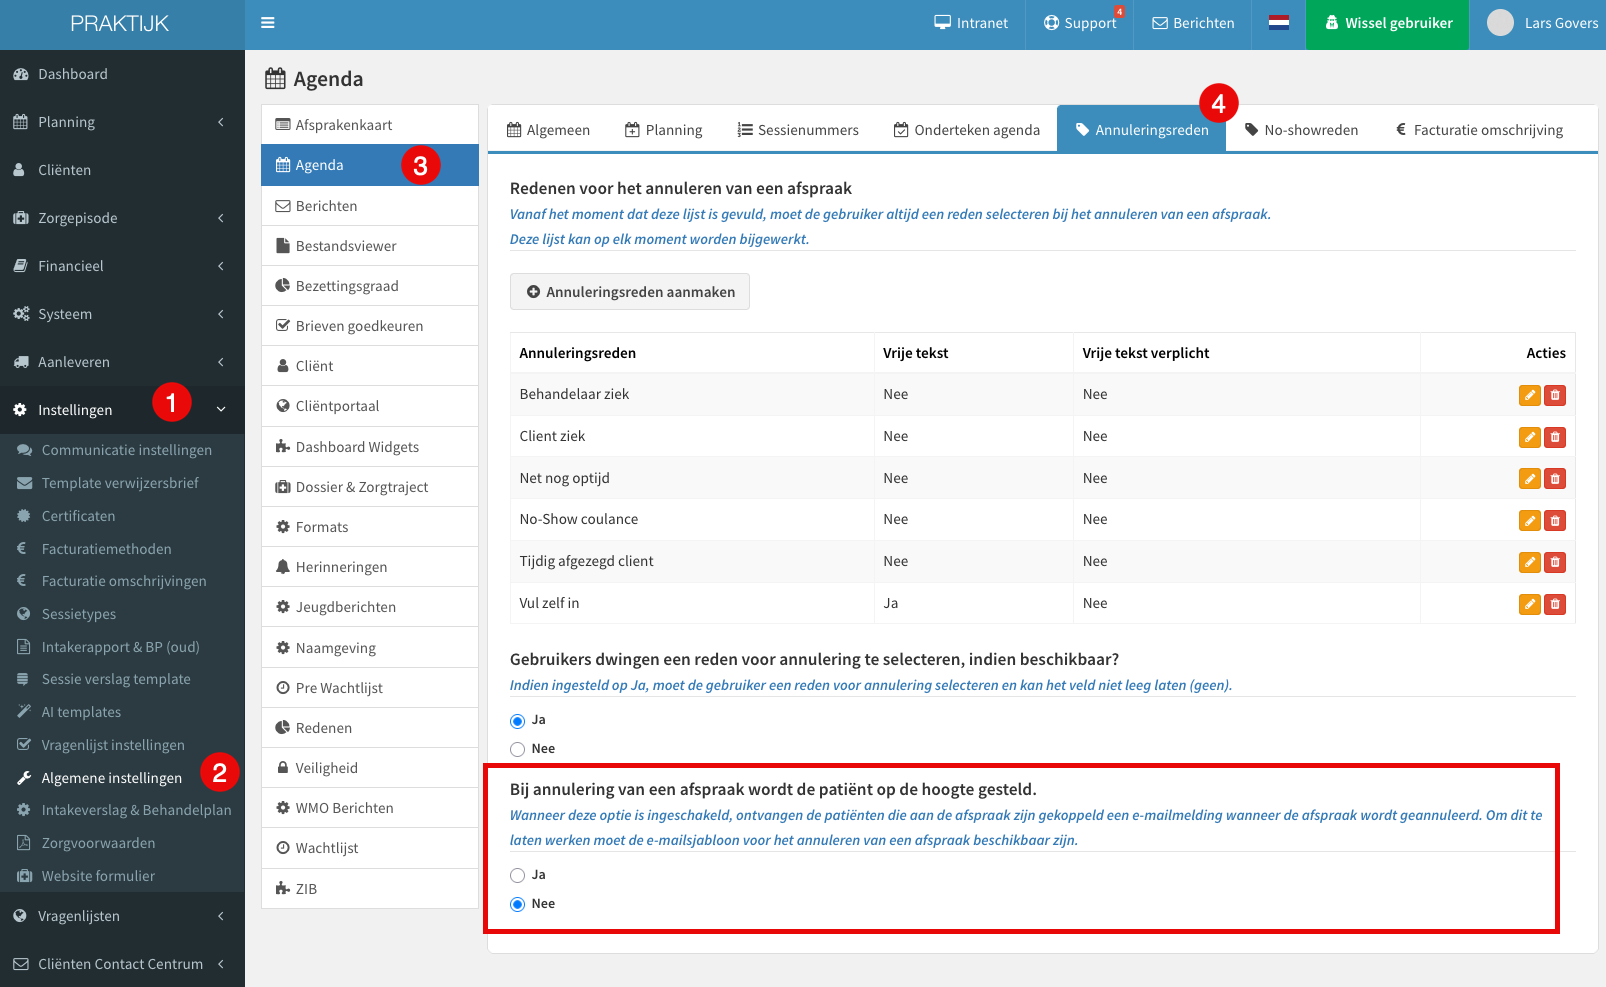The width and height of the screenshot is (1606, 987).
Task: Open Support with notification badge
Action: 1080,23
